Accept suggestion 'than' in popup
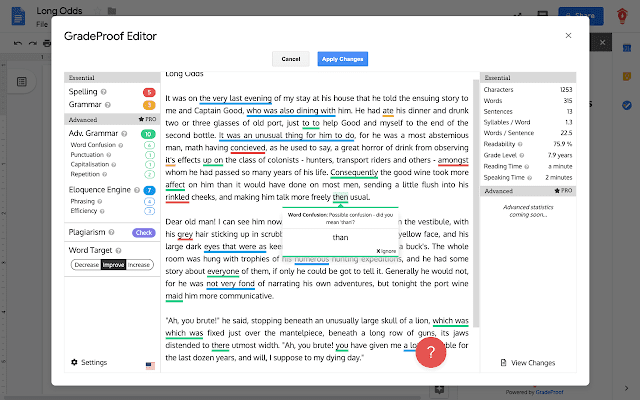Viewport: 640px width, 400px height. (x=340, y=238)
